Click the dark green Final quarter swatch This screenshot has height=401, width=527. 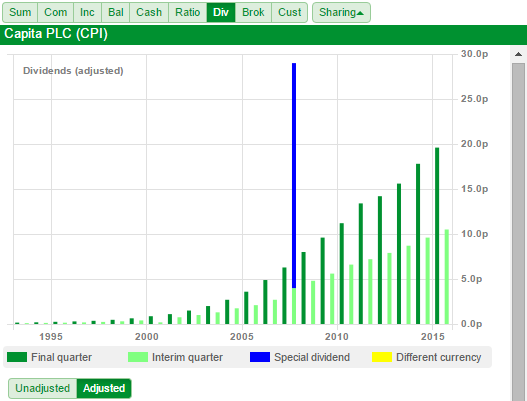(17, 357)
